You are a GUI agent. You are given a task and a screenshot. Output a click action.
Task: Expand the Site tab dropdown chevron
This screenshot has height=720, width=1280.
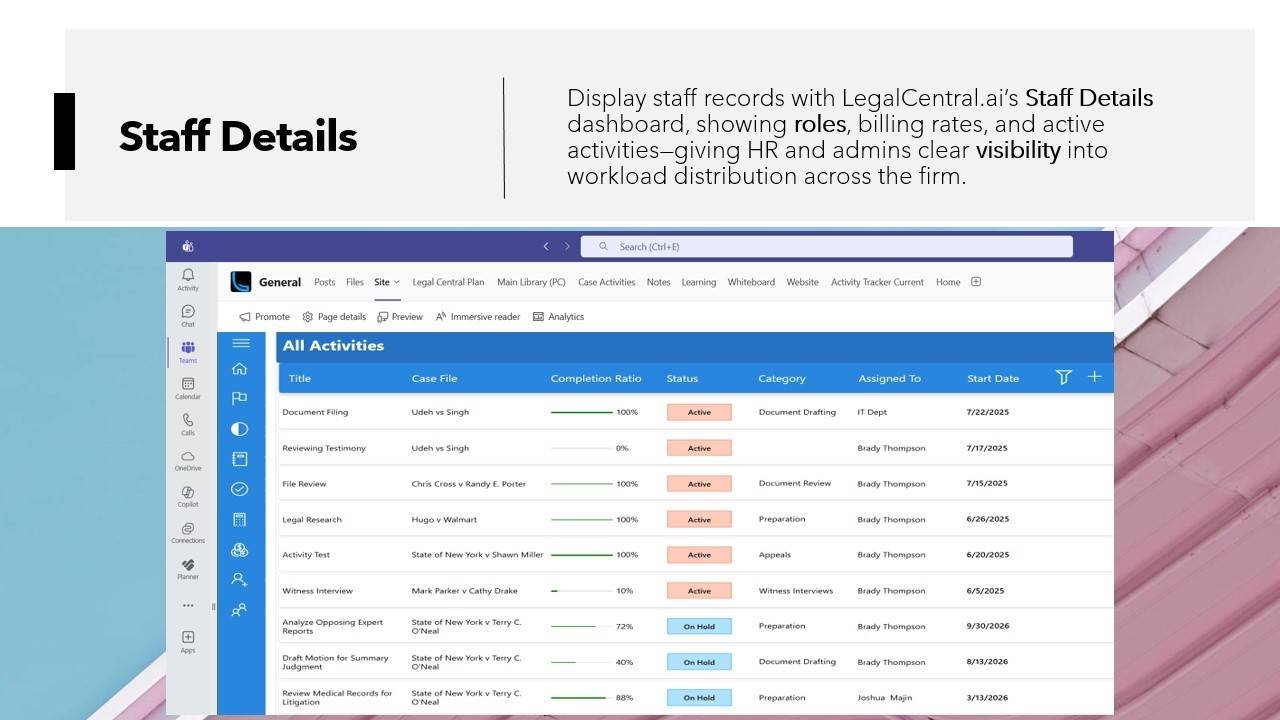click(397, 283)
